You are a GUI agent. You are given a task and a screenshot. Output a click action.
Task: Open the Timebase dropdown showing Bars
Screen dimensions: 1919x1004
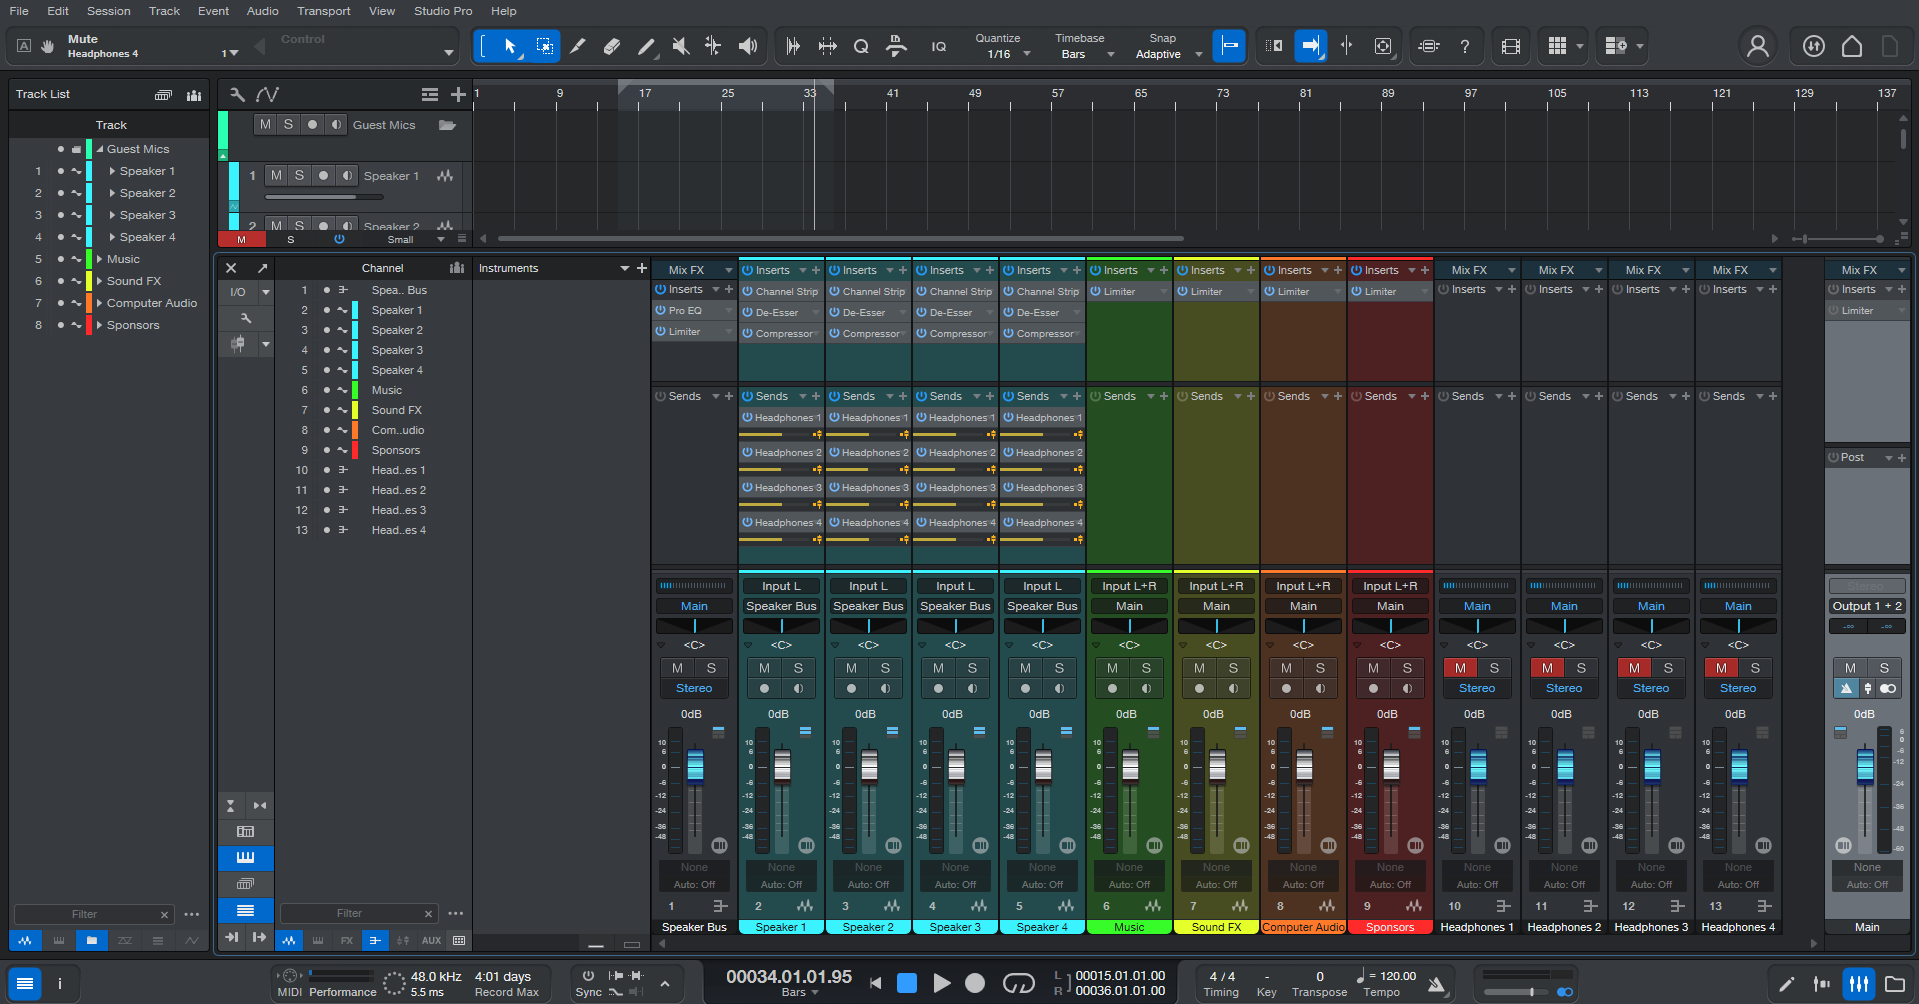(x=1080, y=53)
